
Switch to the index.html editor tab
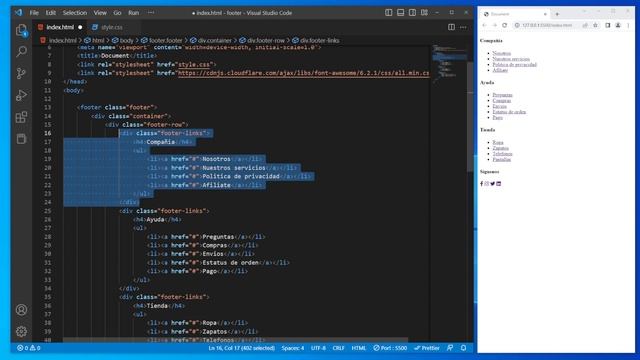[x=60, y=27]
